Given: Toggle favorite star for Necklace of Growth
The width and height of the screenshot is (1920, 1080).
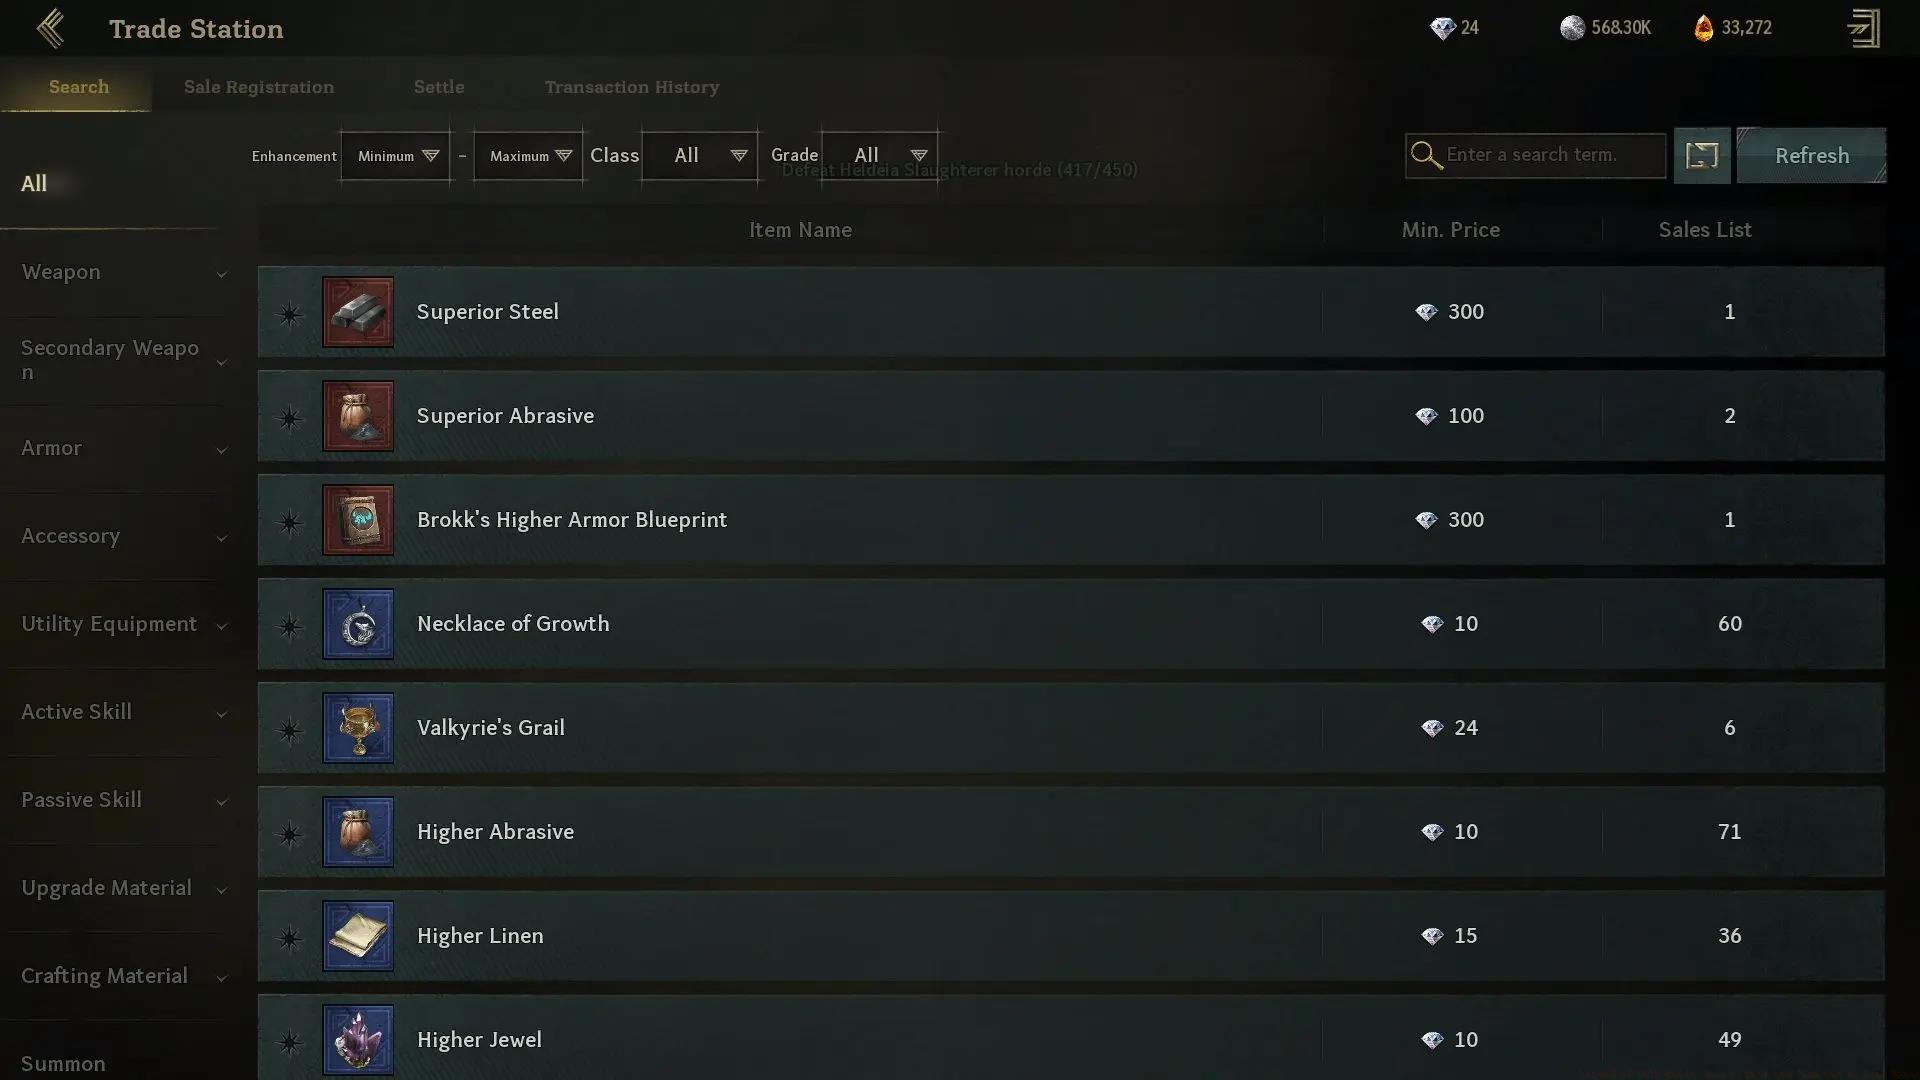Looking at the screenshot, I should 290,626.
